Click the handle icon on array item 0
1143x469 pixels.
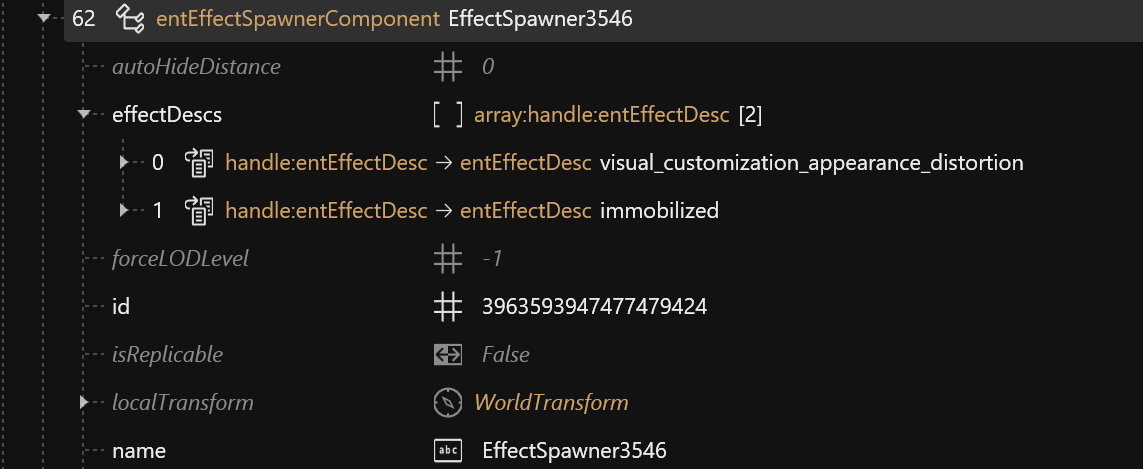[199, 163]
